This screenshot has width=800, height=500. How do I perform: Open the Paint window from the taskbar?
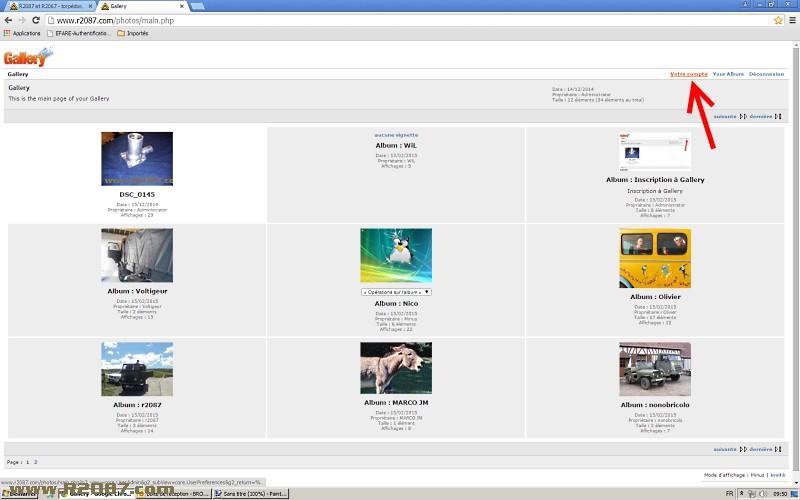(x=251, y=493)
